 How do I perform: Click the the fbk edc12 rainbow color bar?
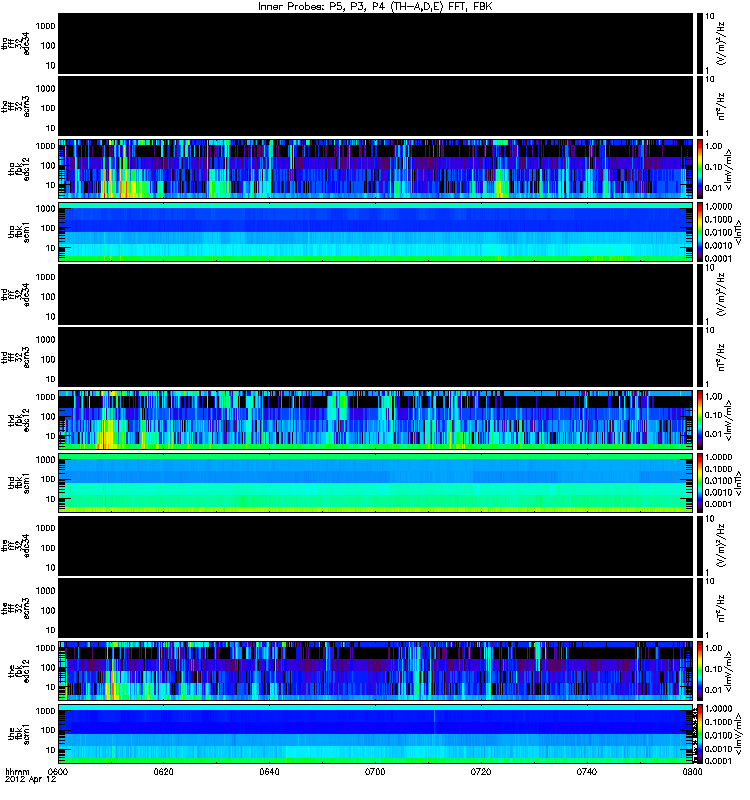700,671
